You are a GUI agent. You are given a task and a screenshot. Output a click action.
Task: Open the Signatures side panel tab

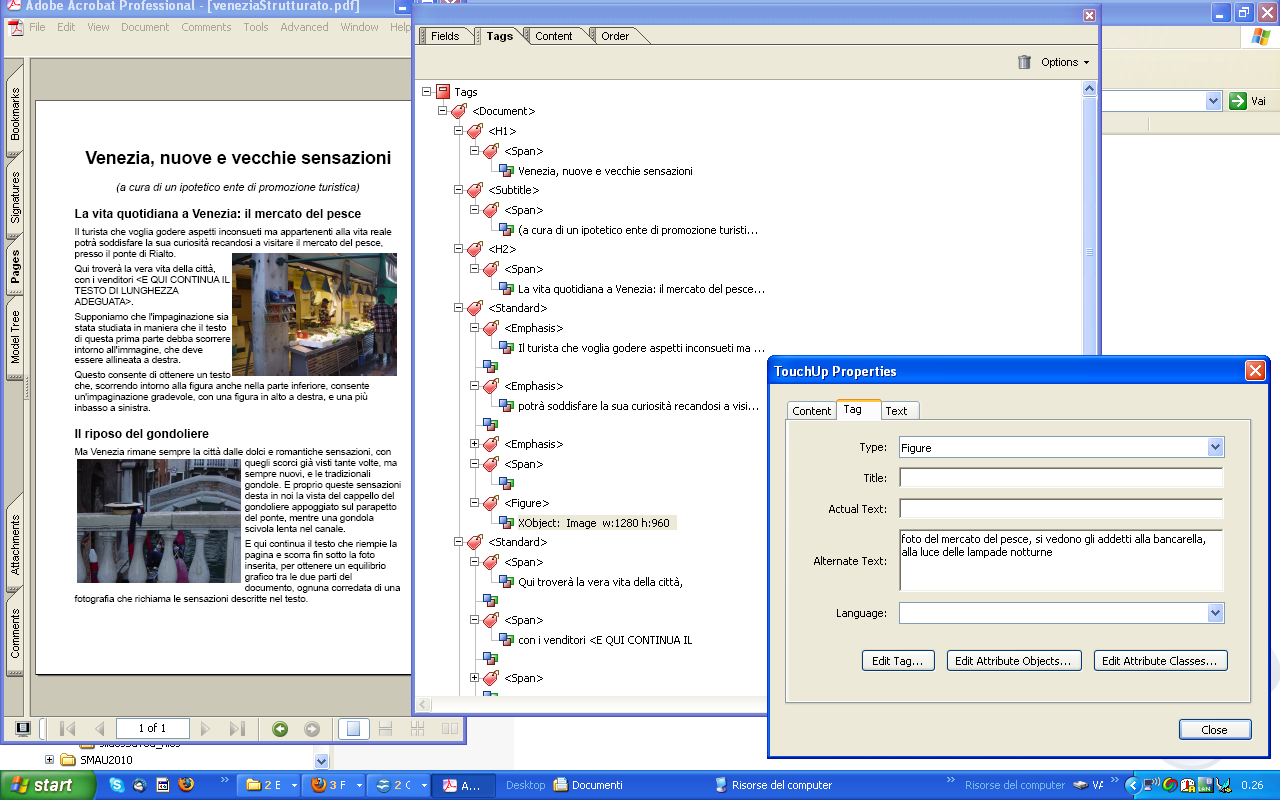[x=15, y=197]
